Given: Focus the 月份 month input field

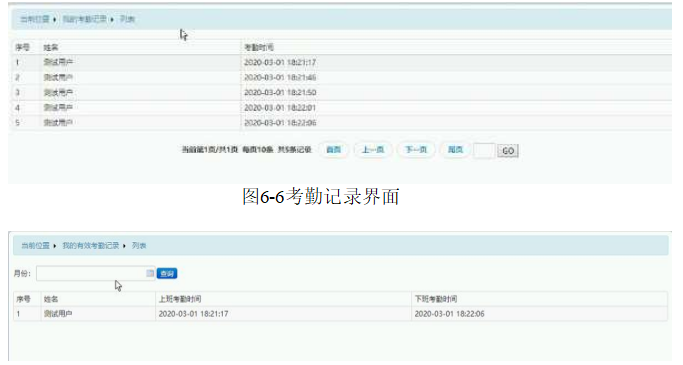Looking at the screenshot, I should pos(95,274).
